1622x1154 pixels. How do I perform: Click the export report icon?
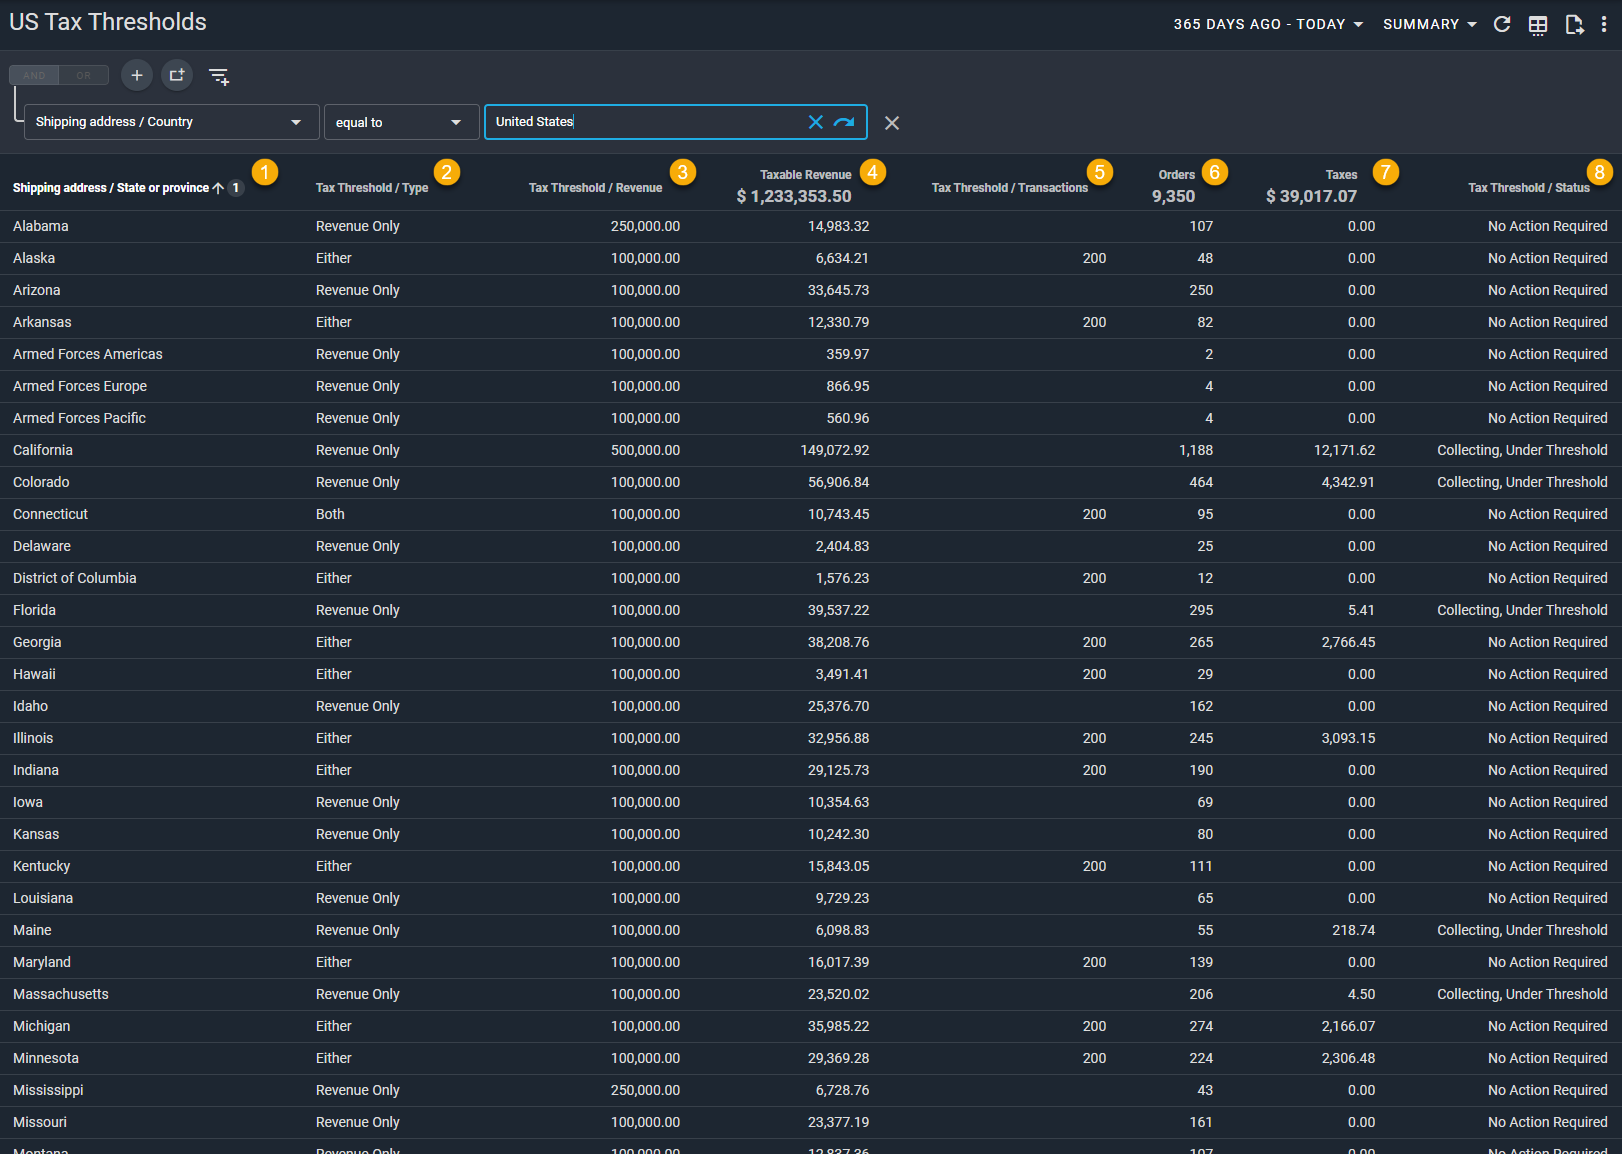point(1574,25)
